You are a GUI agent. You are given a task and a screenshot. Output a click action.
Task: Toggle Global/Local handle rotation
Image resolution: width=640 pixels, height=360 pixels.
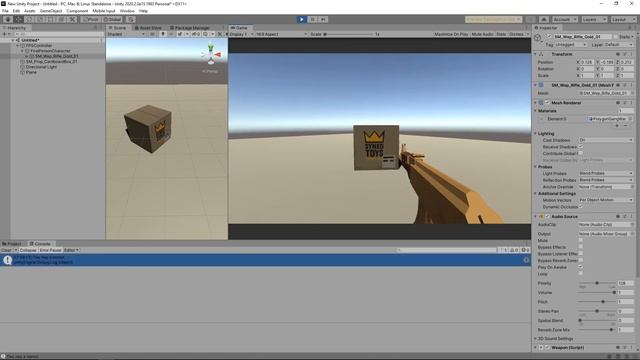point(112,19)
